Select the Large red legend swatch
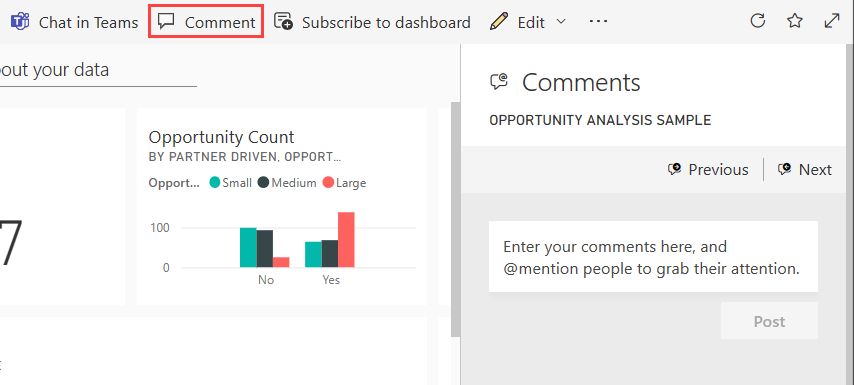Viewport: 854px width, 385px height. click(328, 183)
